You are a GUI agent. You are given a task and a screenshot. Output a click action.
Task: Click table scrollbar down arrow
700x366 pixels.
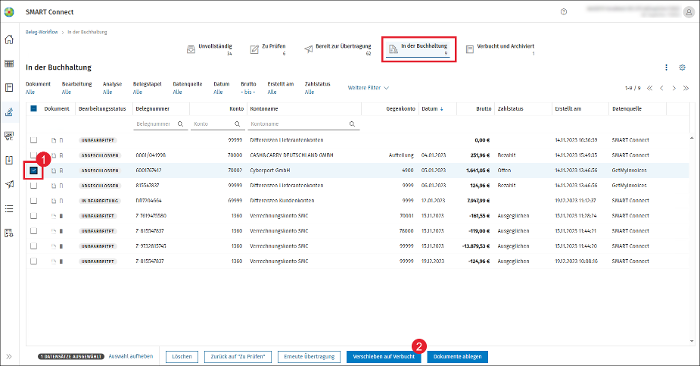(x=692, y=341)
